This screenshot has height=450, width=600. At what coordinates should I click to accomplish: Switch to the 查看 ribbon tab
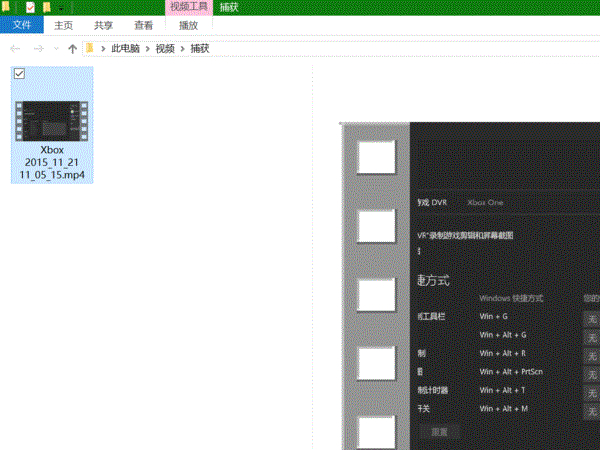click(x=143, y=25)
